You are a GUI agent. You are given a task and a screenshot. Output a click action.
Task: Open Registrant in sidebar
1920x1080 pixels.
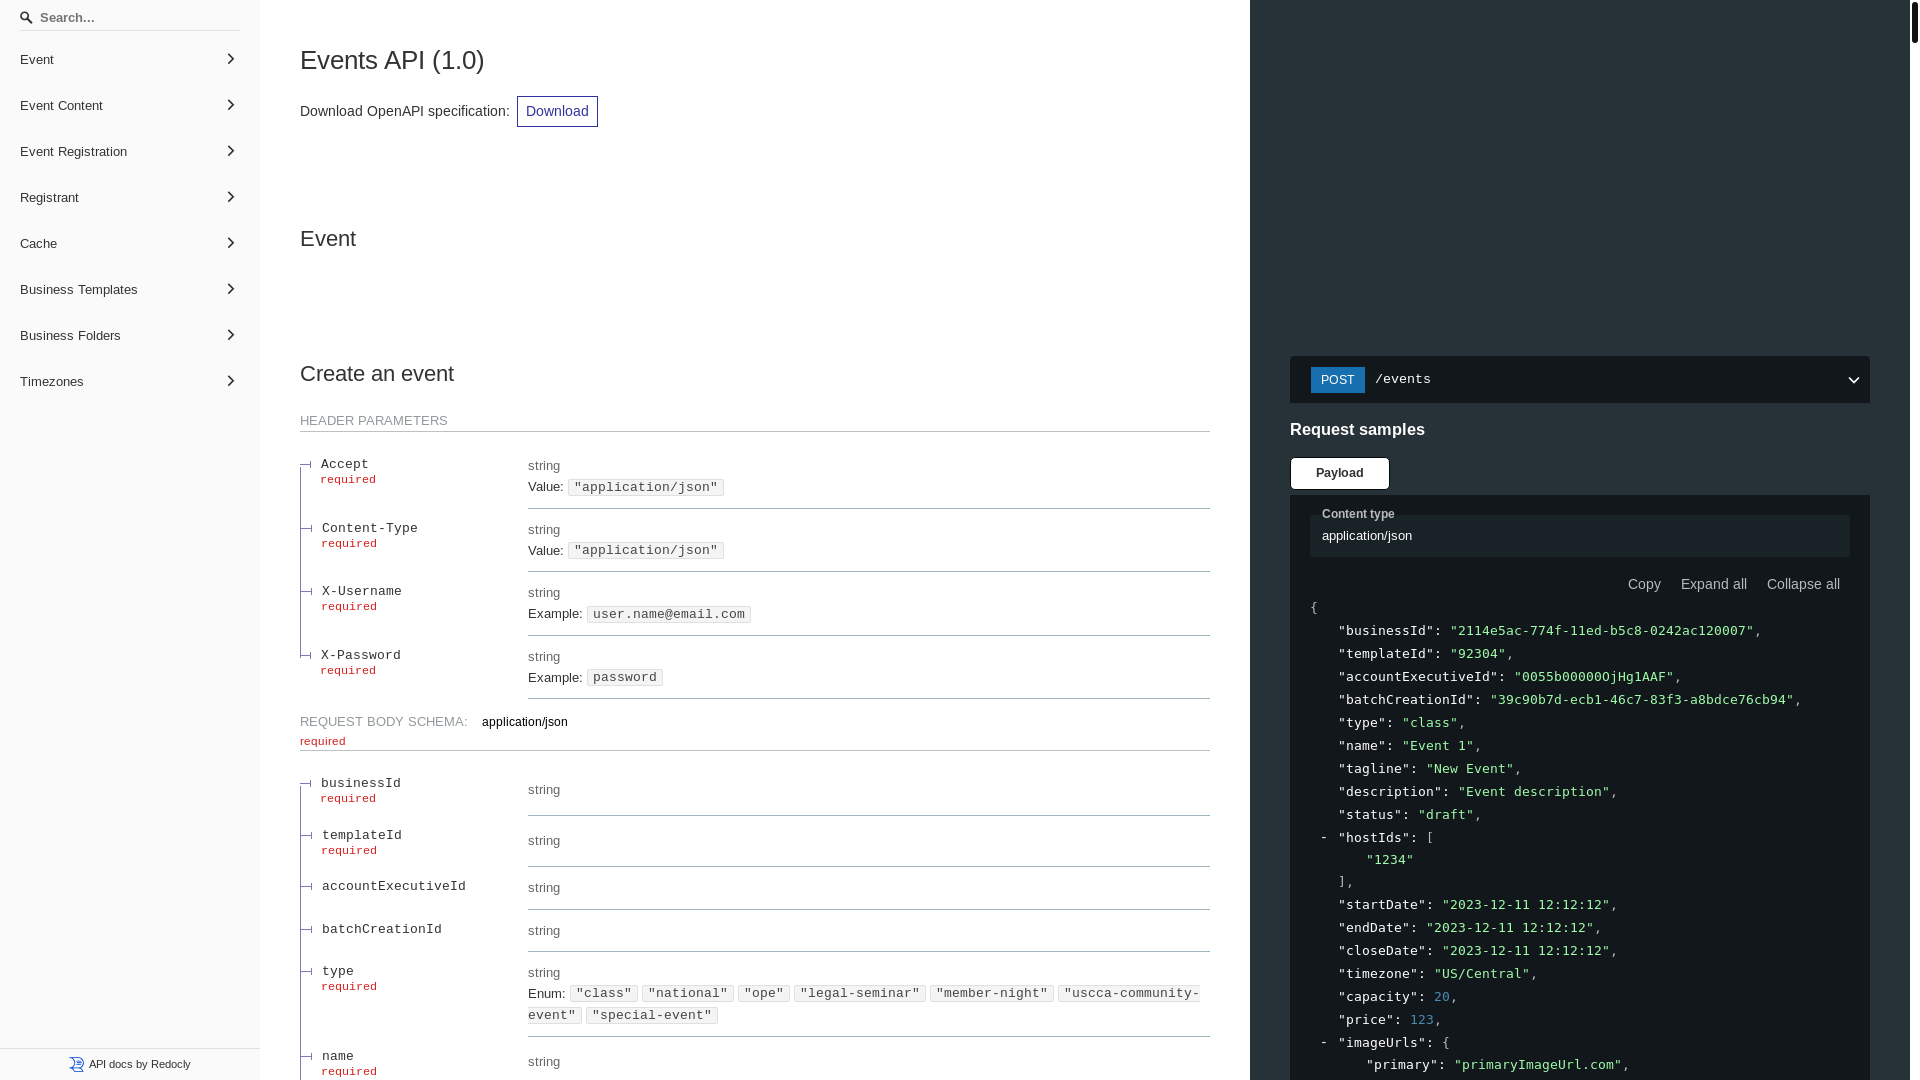pyautogui.click(x=130, y=198)
